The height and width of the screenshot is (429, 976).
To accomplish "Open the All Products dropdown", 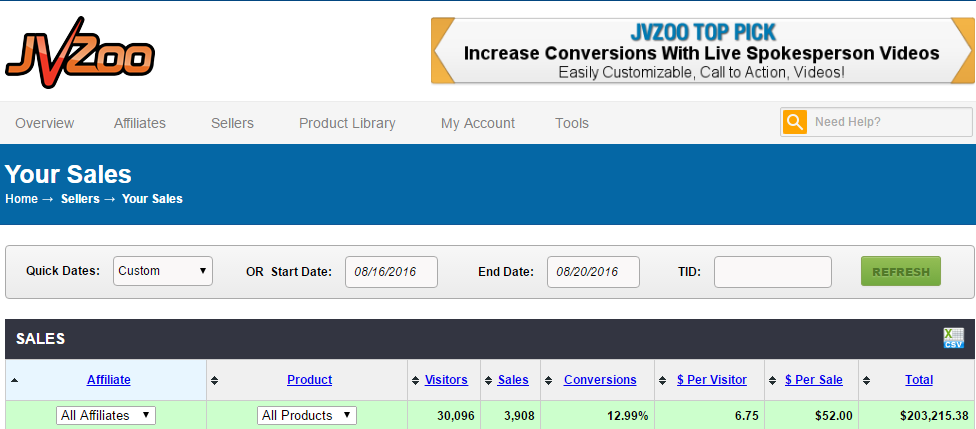I will coord(307,415).
